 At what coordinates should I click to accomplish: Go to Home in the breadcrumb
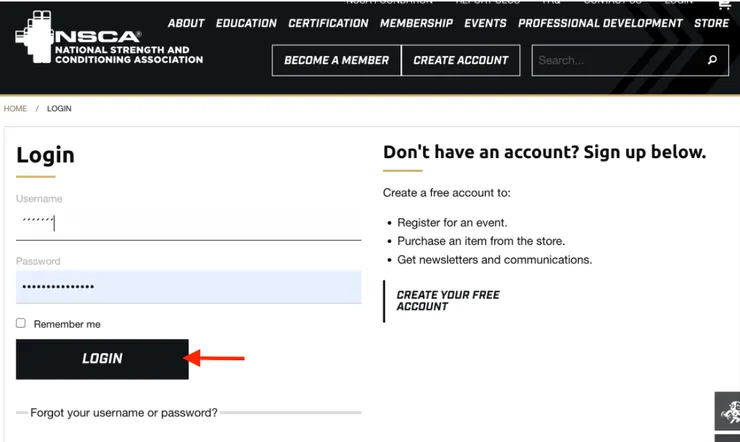(15, 108)
